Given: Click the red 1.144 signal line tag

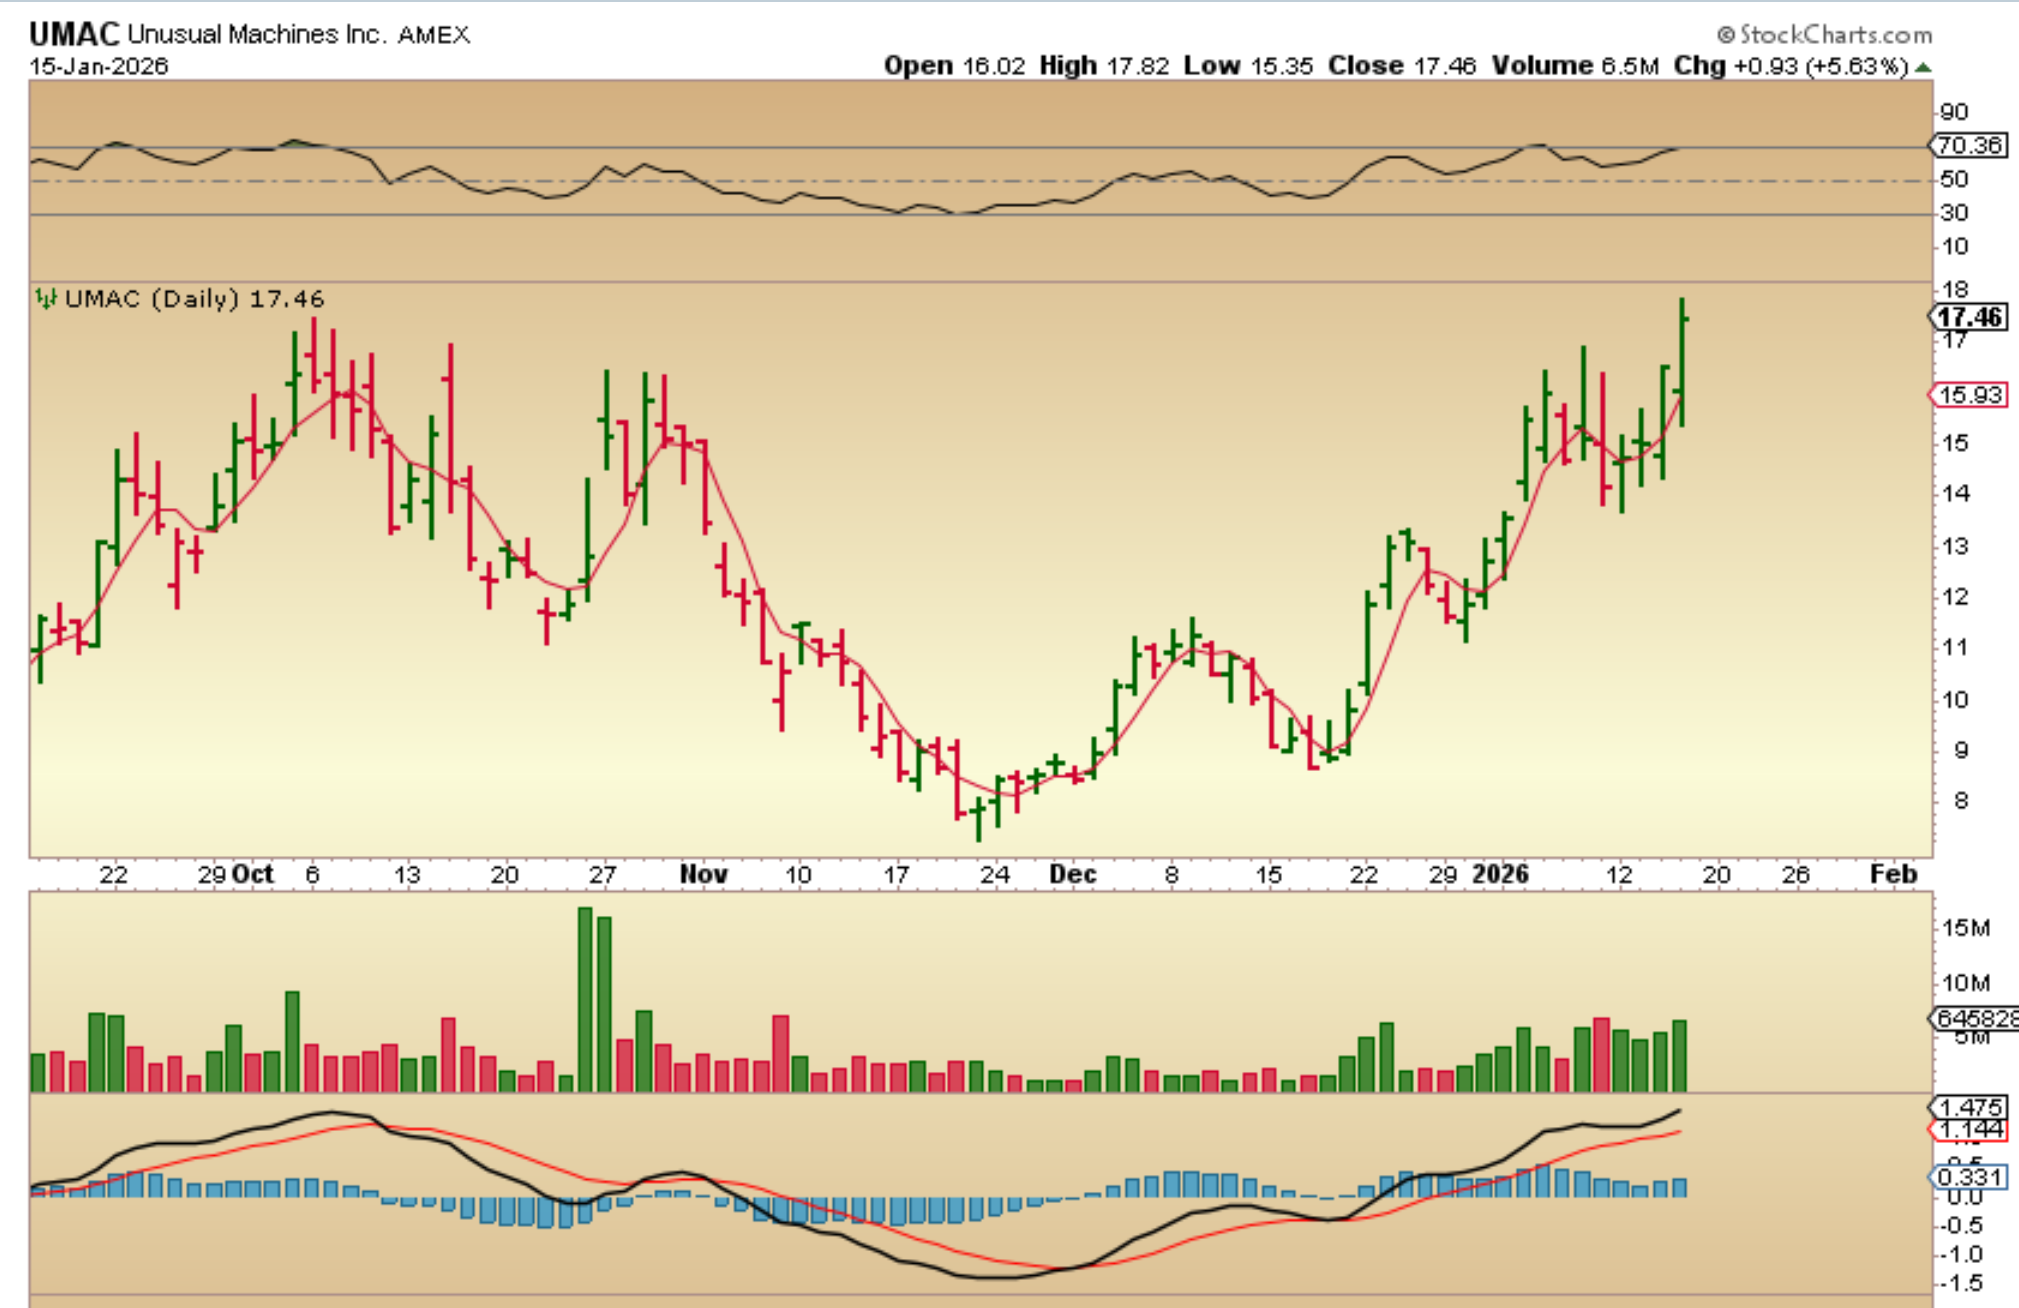Looking at the screenshot, I should click(1968, 1130).
